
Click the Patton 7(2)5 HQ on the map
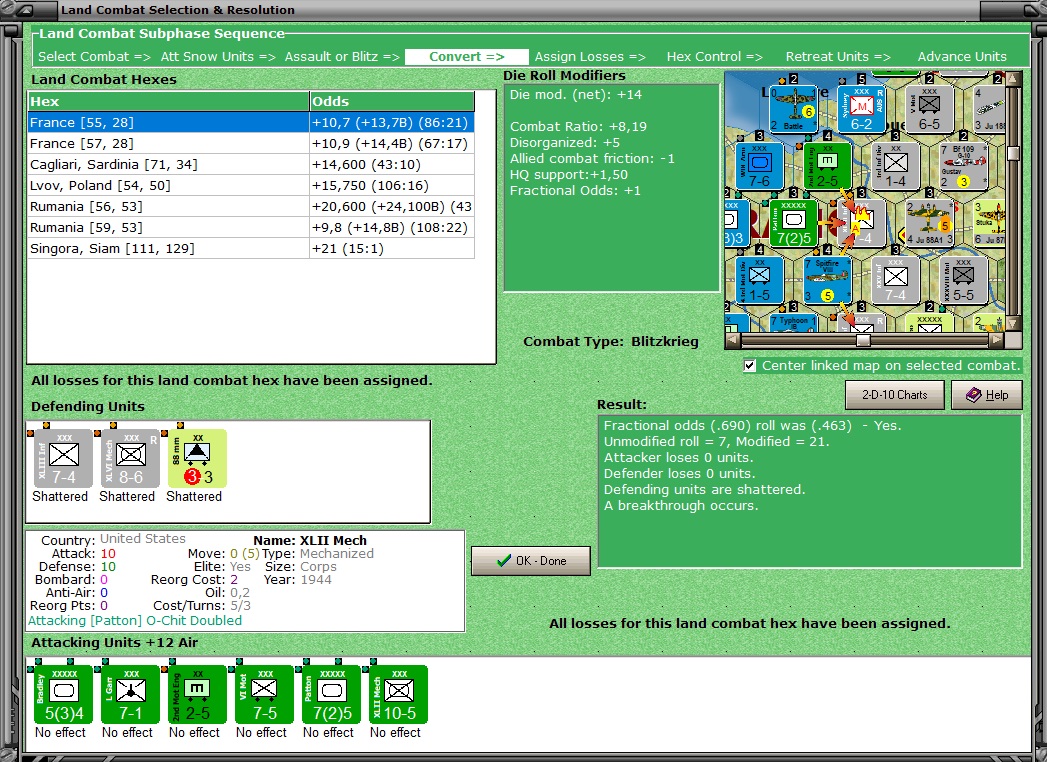pyautogui.click(x=793, y=224)
